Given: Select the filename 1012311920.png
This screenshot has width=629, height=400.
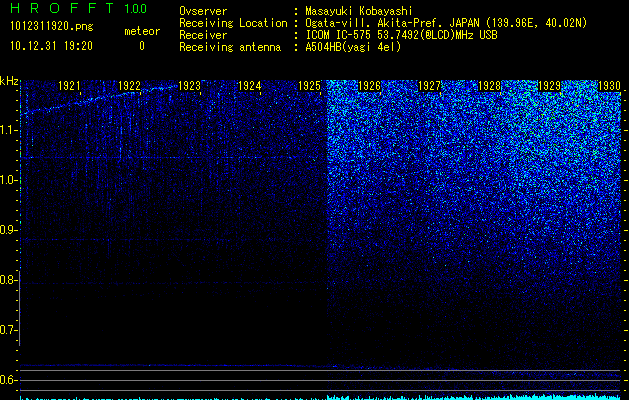Looking at the screenshot, I should pos(52,27).
